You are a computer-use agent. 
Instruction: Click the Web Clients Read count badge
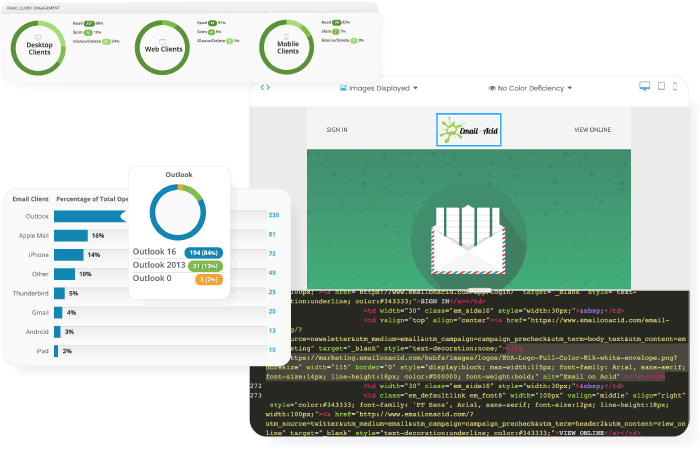(x=212, y=23)
